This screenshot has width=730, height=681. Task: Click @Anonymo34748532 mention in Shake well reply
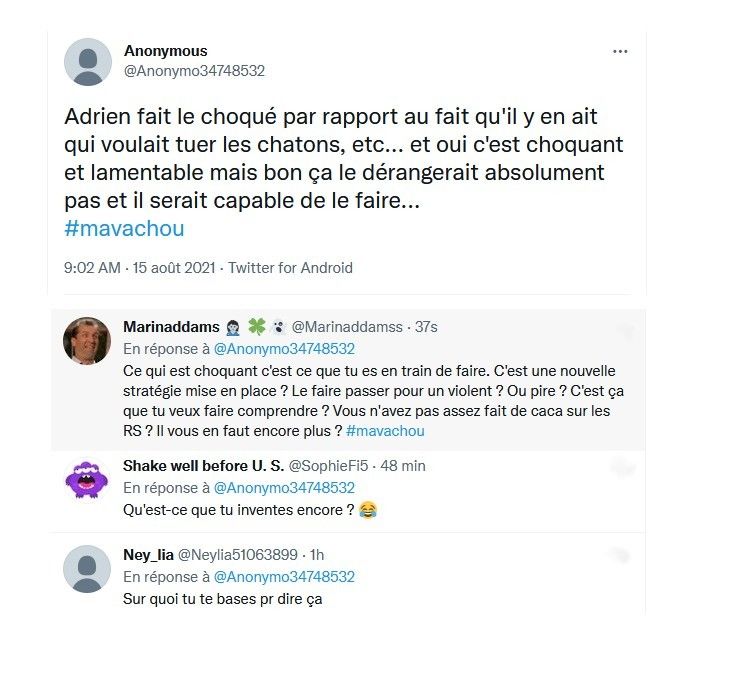click(x=284, y=487)
